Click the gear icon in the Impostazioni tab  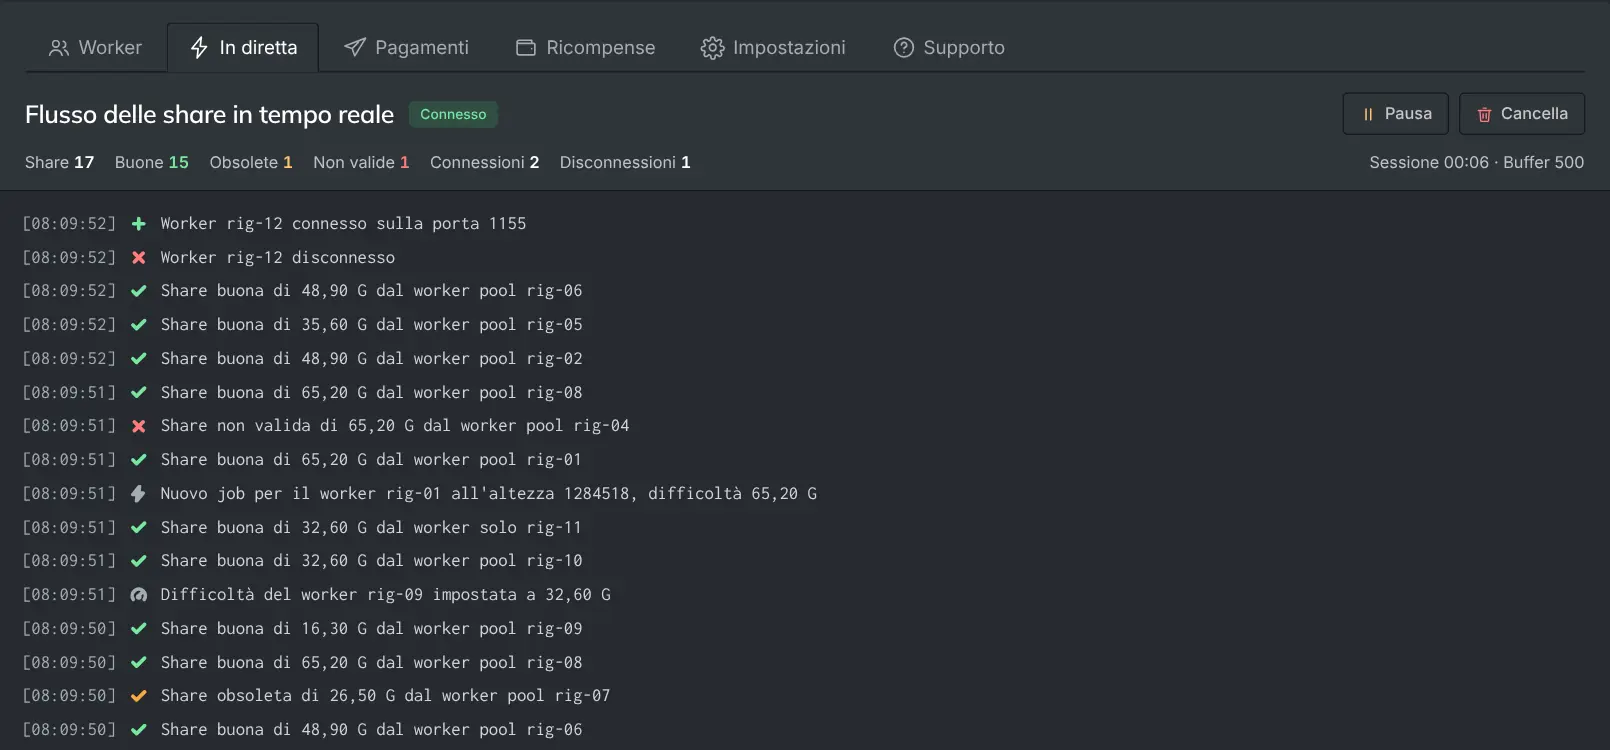(x=712, y=48)
